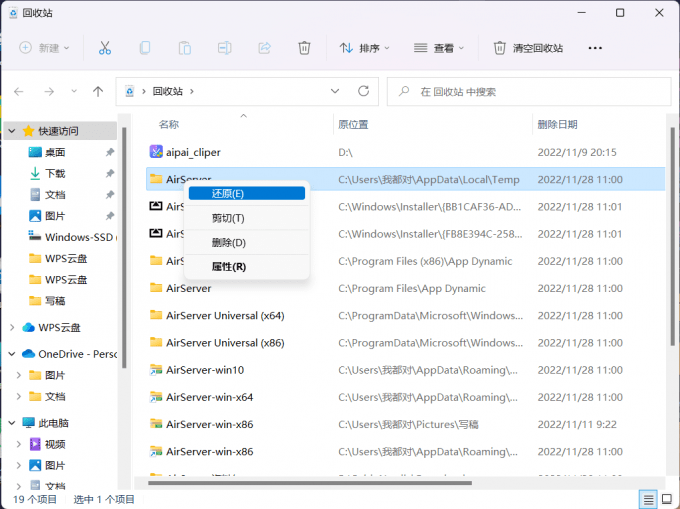The image size is (680, 509).
Task: Click the horizontal scrollbar of file list
Action: 310,483
